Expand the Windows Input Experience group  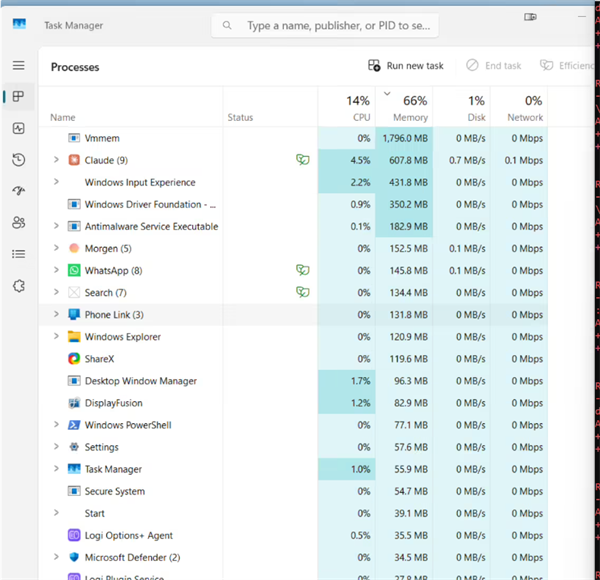(x=56, y=182)
